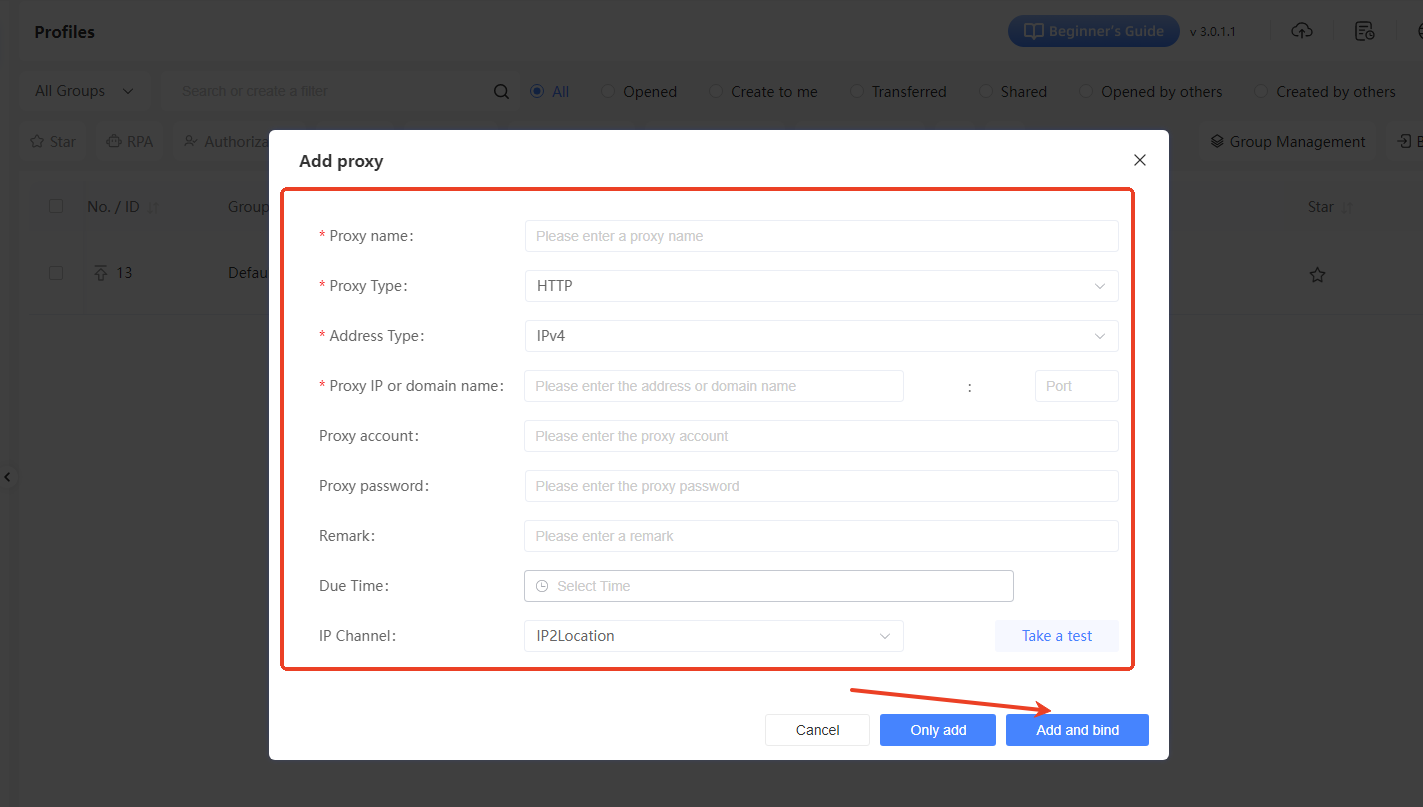Click the Take a test button
The height and width of the screenshot is (807, 1423).
1056,636
